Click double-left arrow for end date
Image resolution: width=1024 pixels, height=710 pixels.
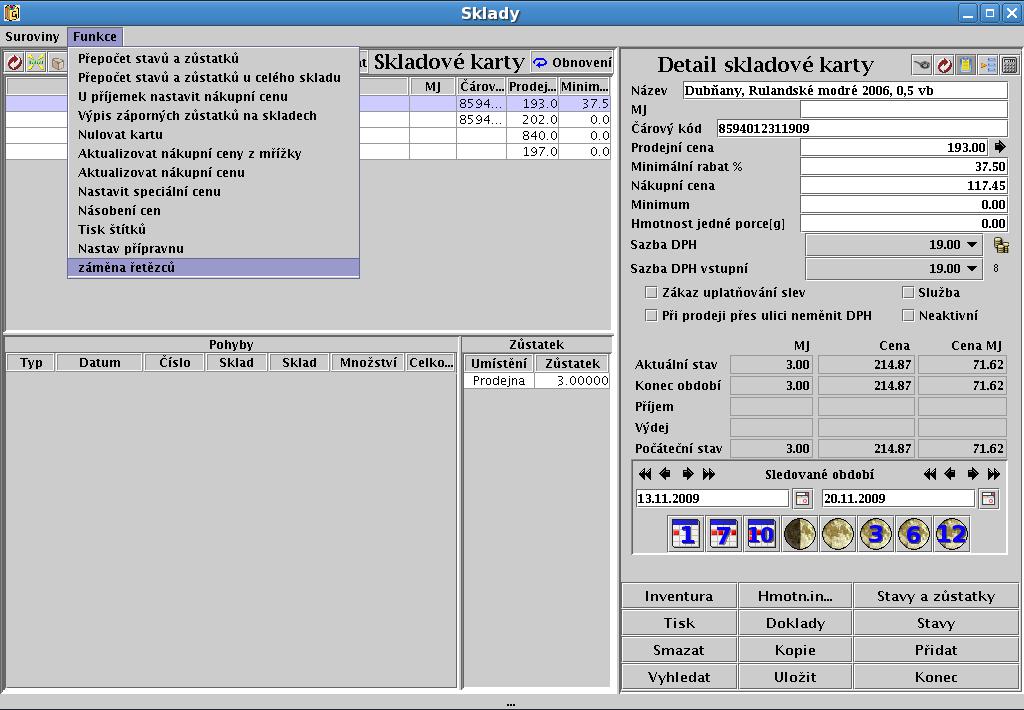(x=930, y=474)
